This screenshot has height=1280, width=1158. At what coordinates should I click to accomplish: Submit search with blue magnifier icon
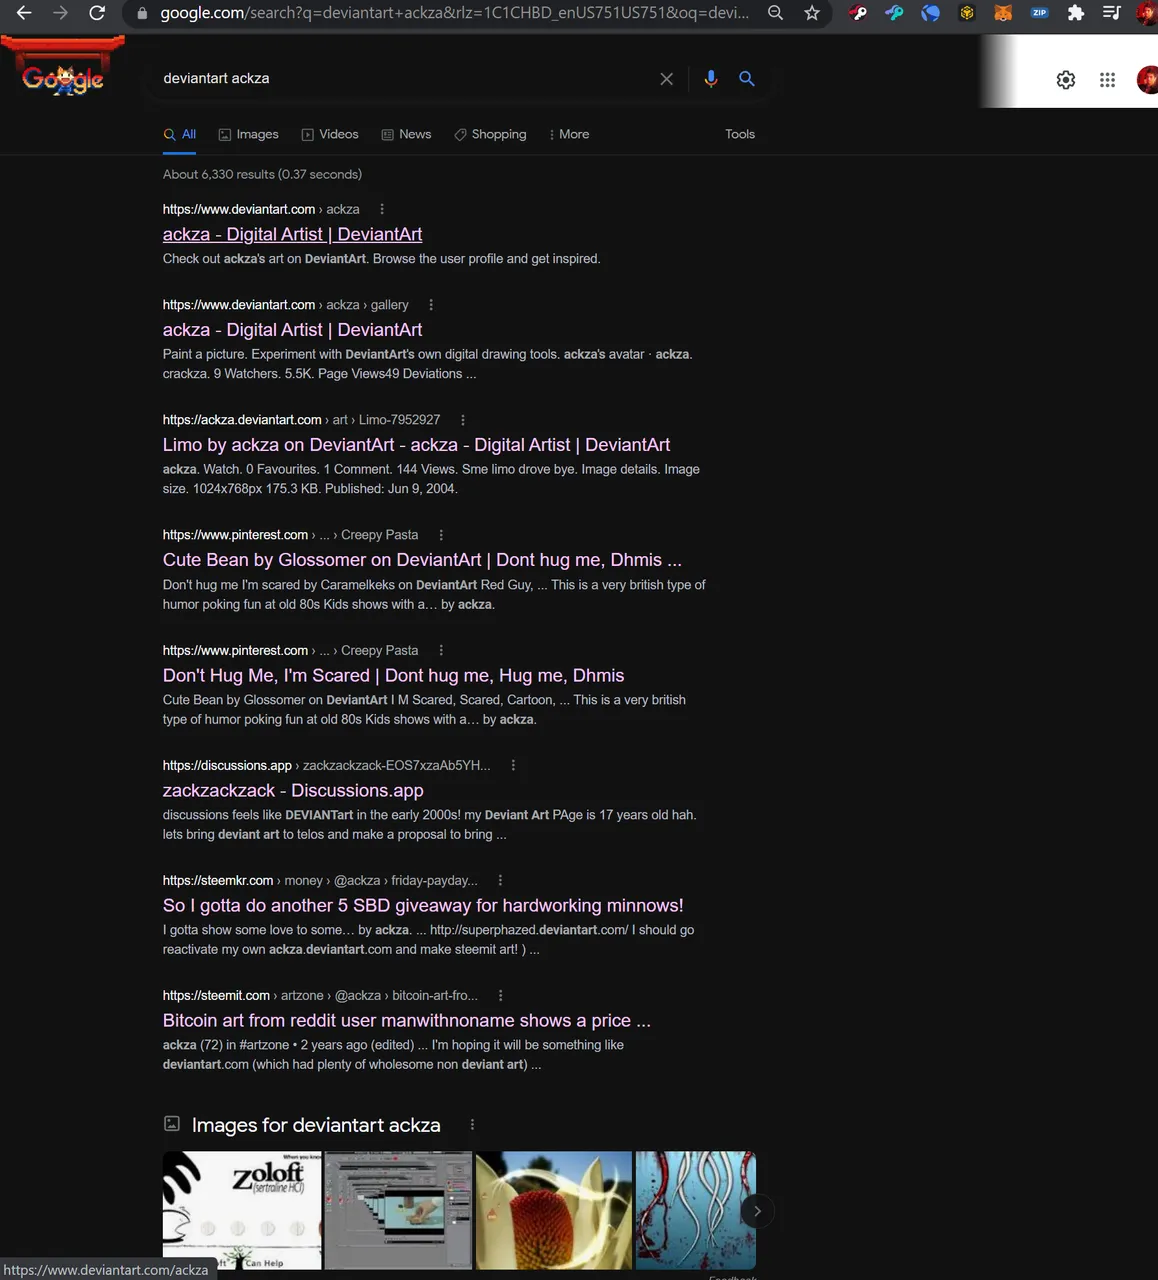(x=746, y=79)
